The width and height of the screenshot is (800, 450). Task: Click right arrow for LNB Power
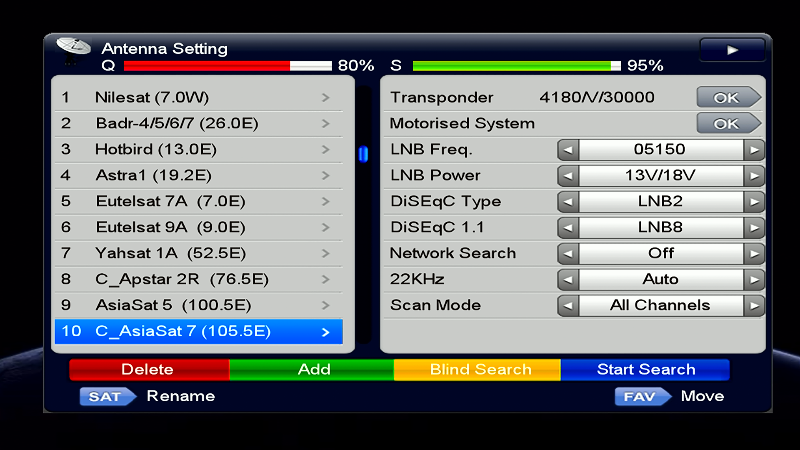[754, 176]
